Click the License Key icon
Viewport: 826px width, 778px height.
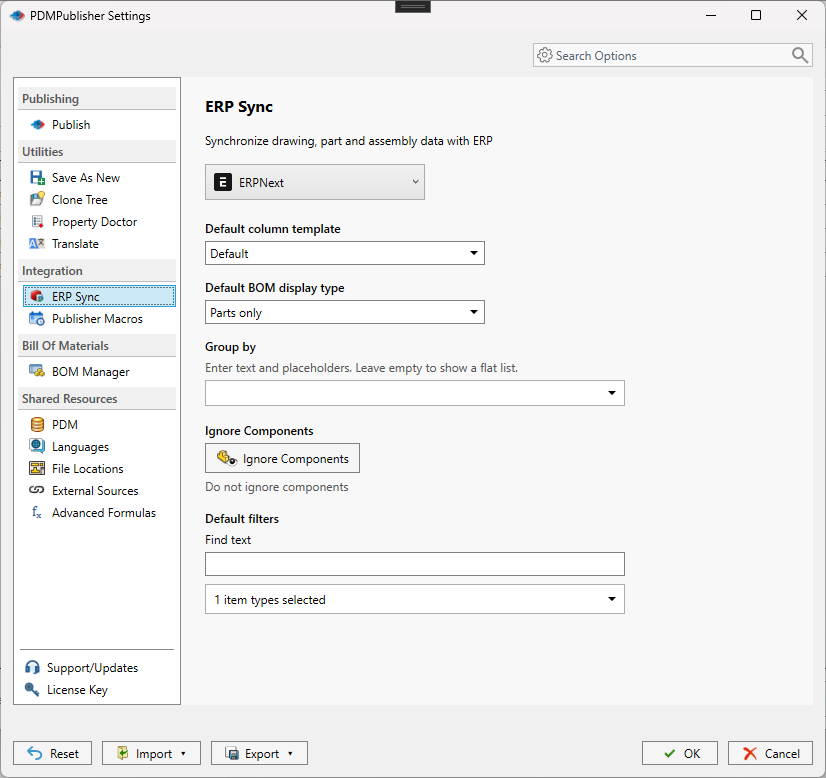point(32,689)
